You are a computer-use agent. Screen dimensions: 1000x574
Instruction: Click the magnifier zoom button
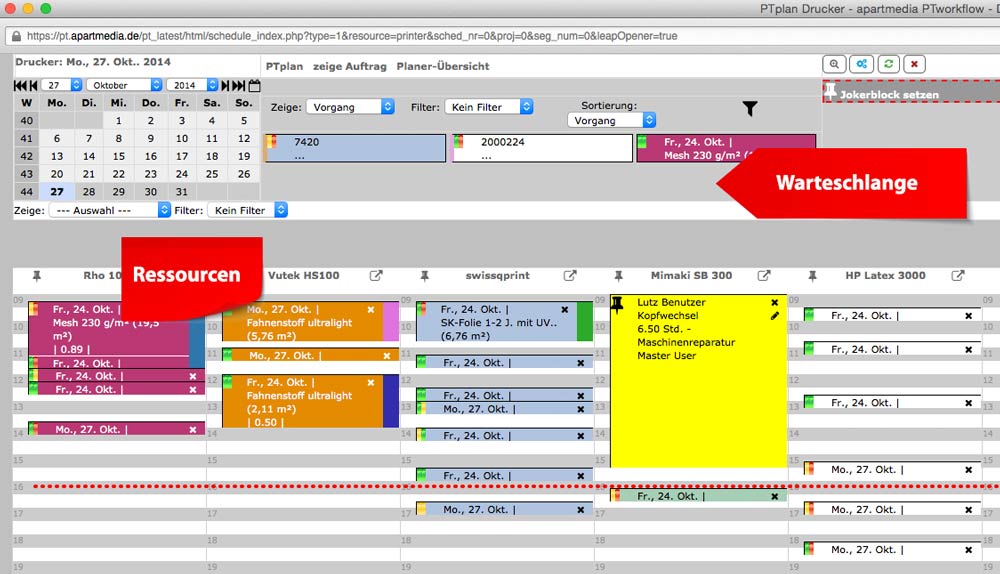[x=834, y=64]
